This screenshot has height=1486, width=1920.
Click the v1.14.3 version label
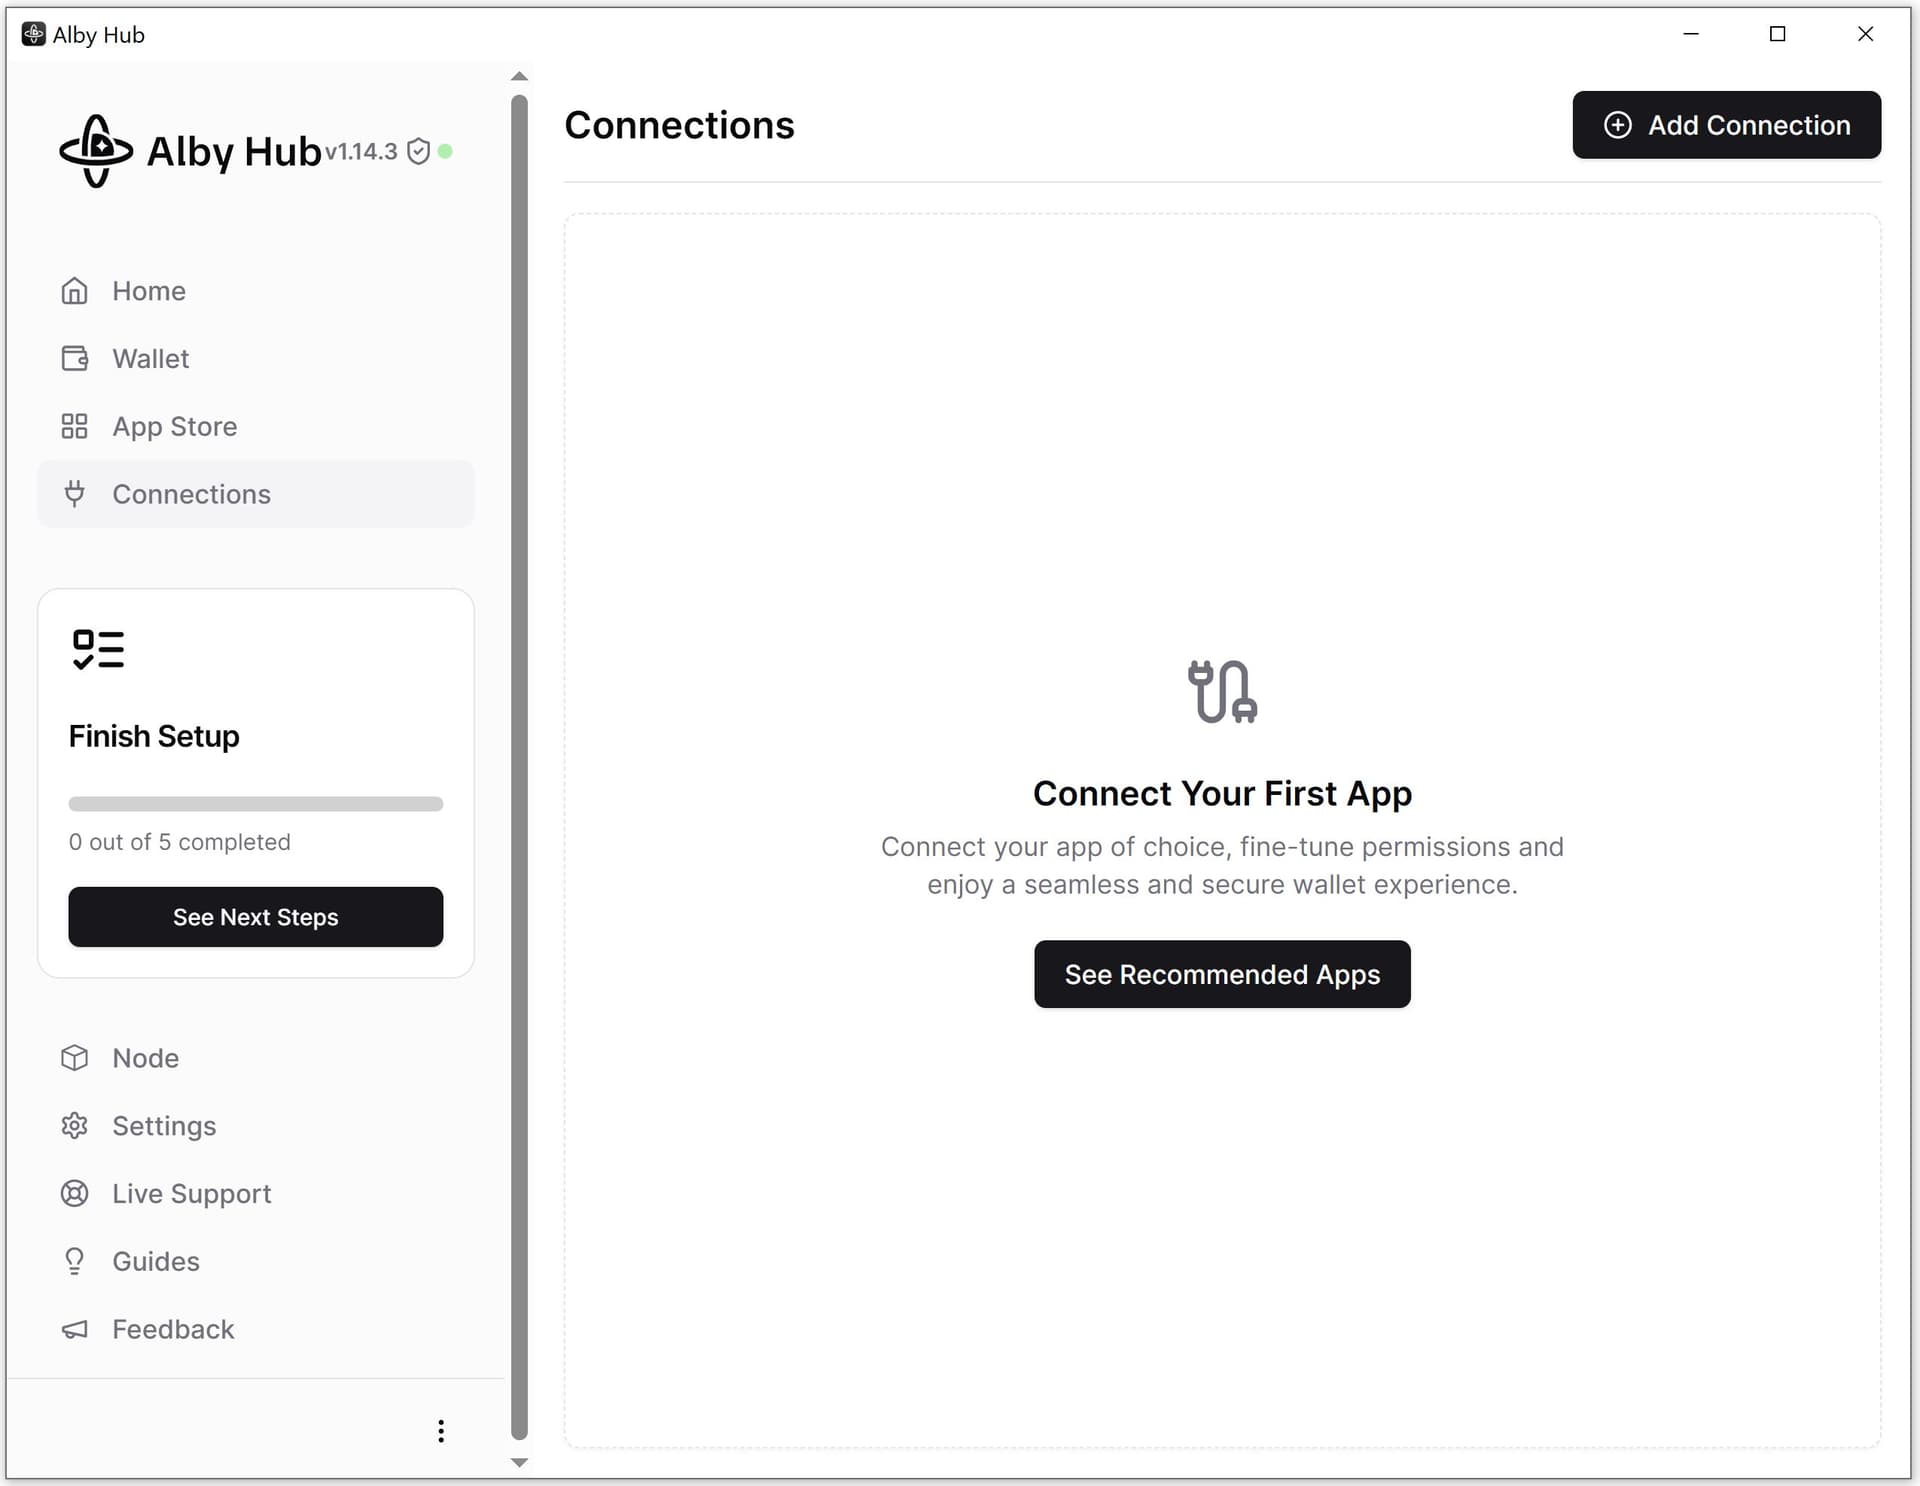pos(361,151)
